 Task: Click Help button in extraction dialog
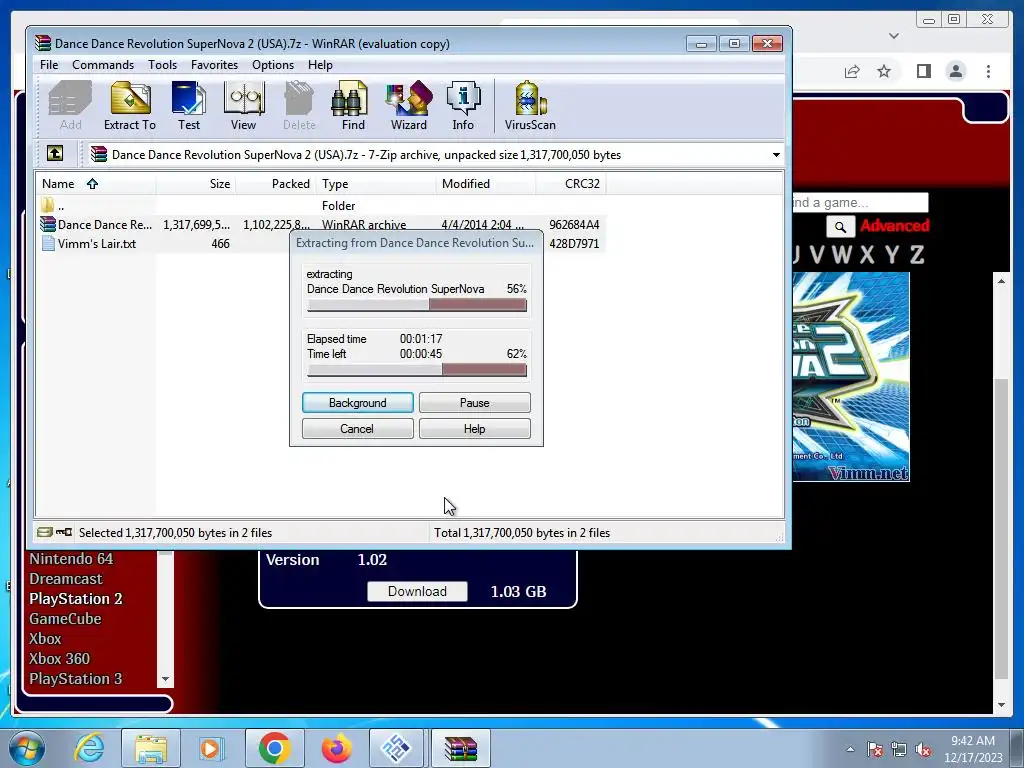tap(475, 429)
